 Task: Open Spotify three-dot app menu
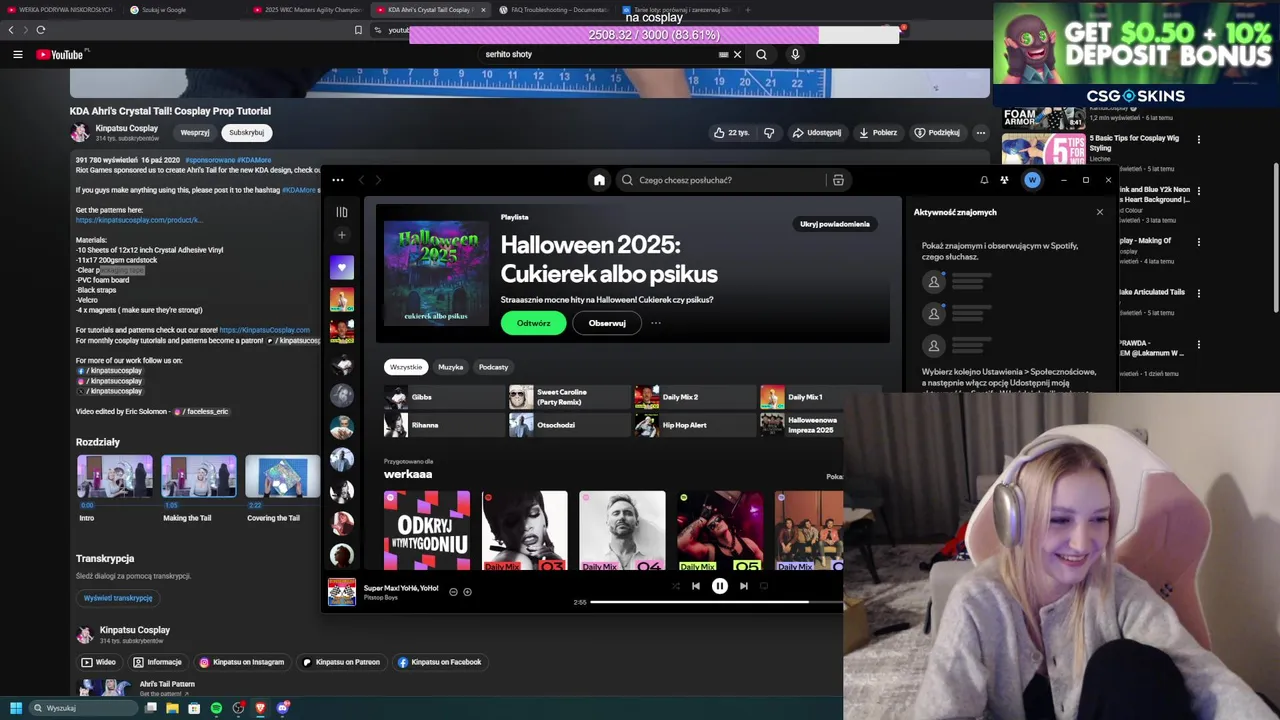point(338,180)
